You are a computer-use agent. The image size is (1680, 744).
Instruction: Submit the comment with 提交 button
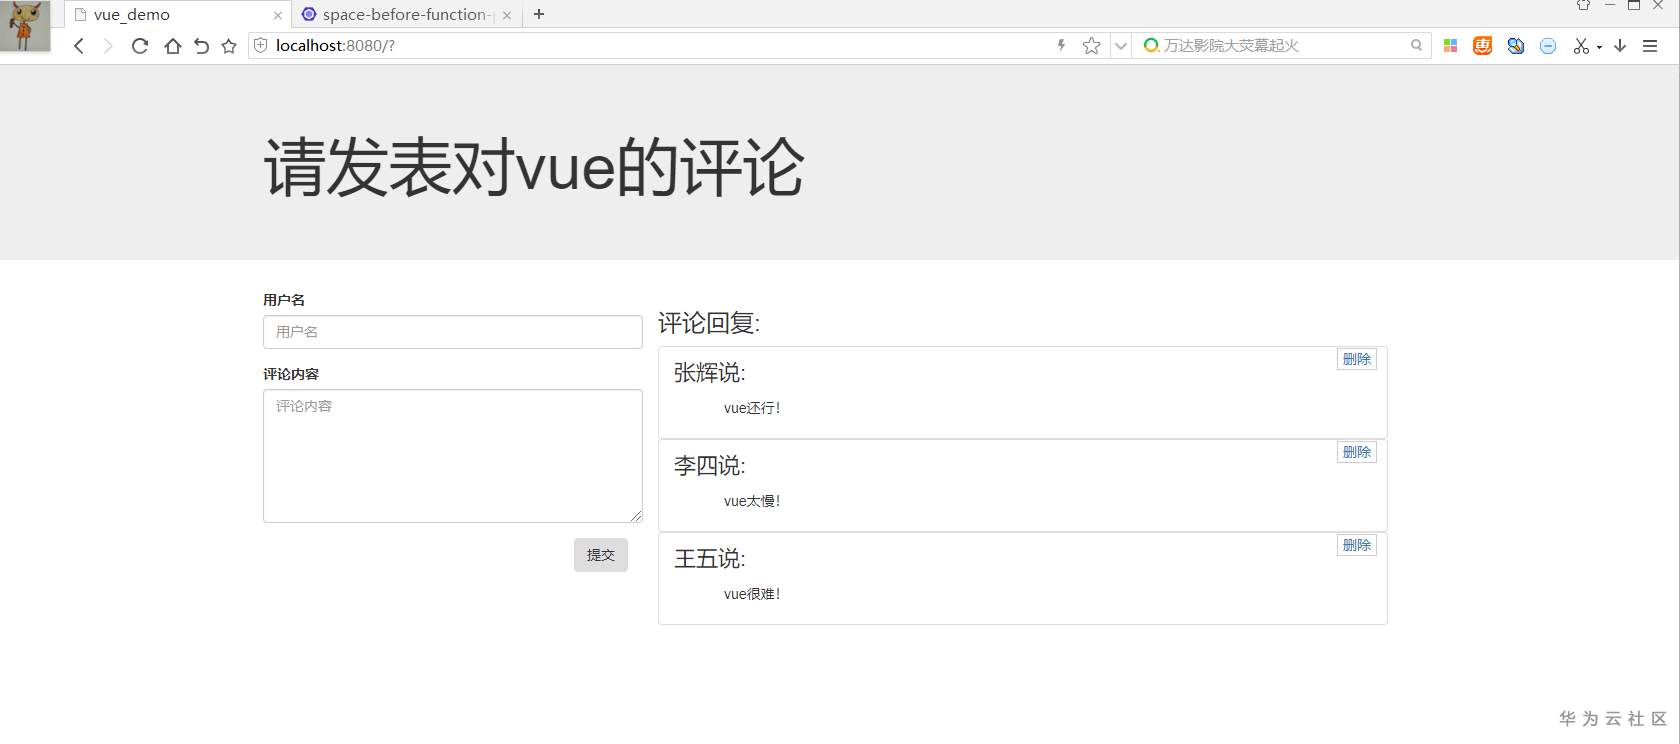[x=601, y=555]
